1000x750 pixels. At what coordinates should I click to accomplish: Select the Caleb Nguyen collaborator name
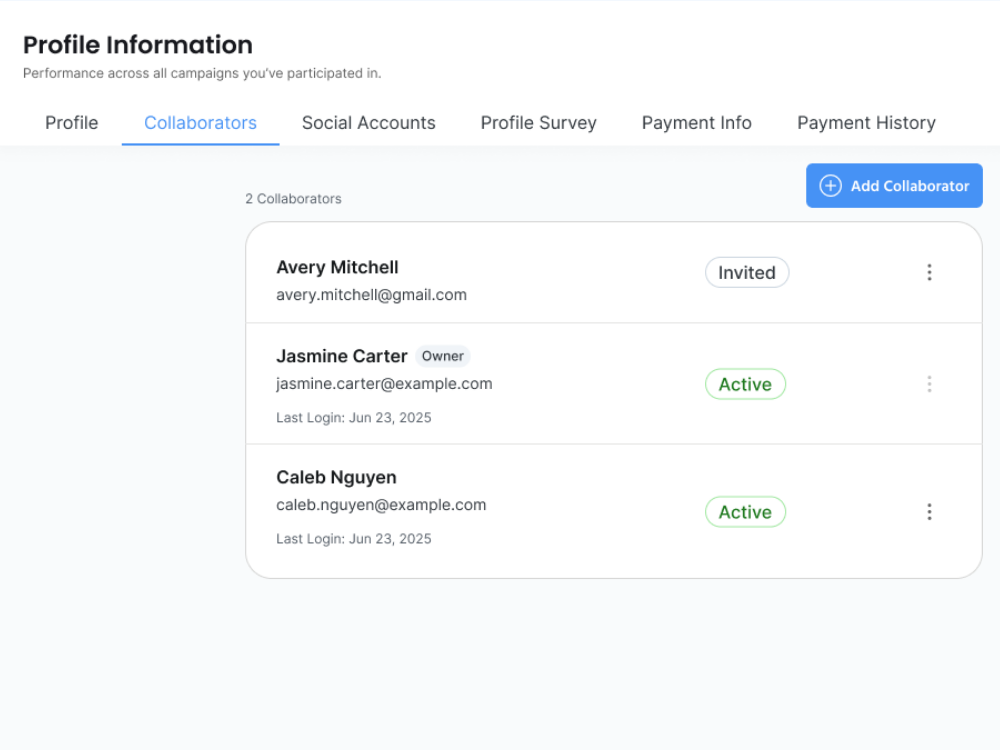click(x=336, y=477)
